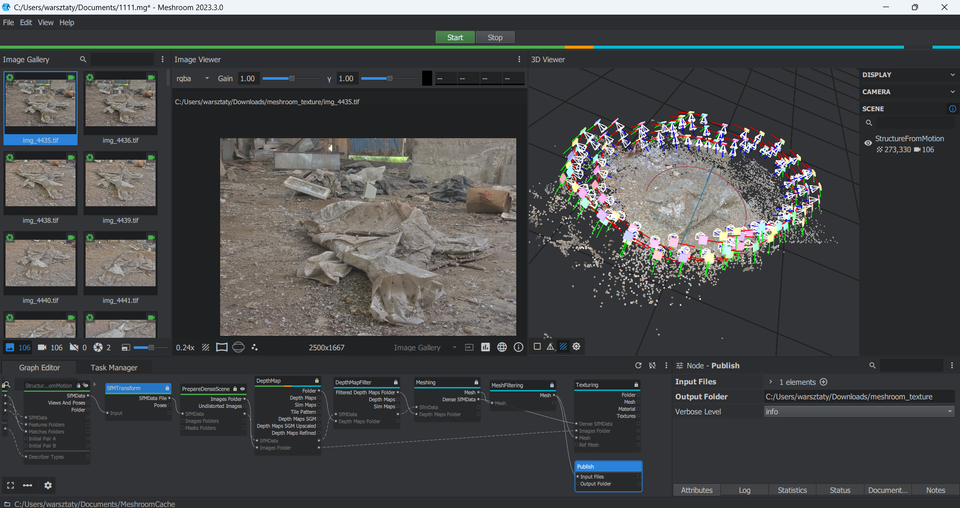Toggle the lens distortion viewer icon
960x508 pixels.
(222, 347)
